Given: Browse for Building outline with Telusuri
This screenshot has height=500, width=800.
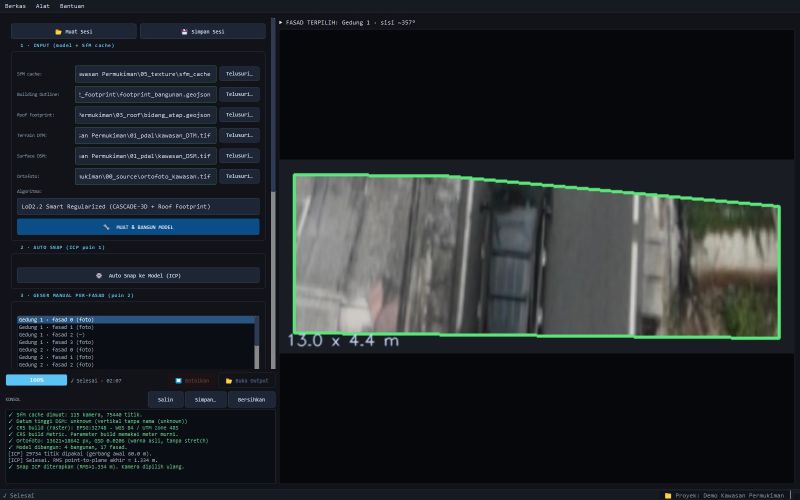Looking at the screenshot, I should (239, 94).
